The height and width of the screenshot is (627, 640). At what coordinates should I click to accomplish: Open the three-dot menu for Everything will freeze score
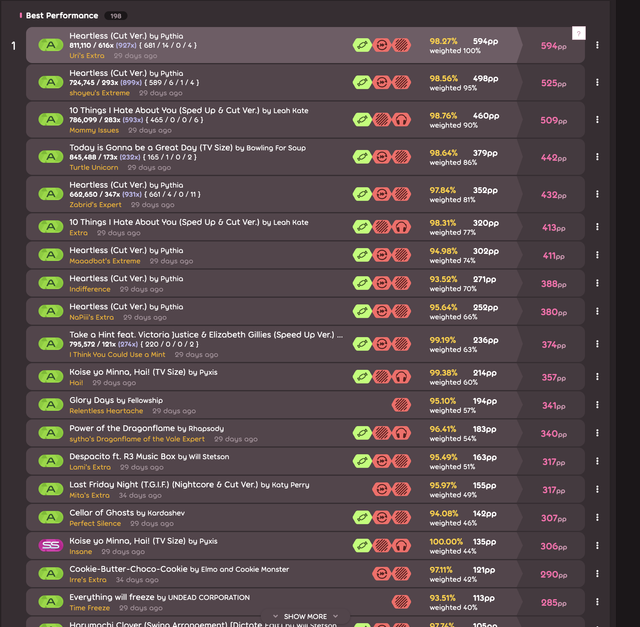click(597, 602)
